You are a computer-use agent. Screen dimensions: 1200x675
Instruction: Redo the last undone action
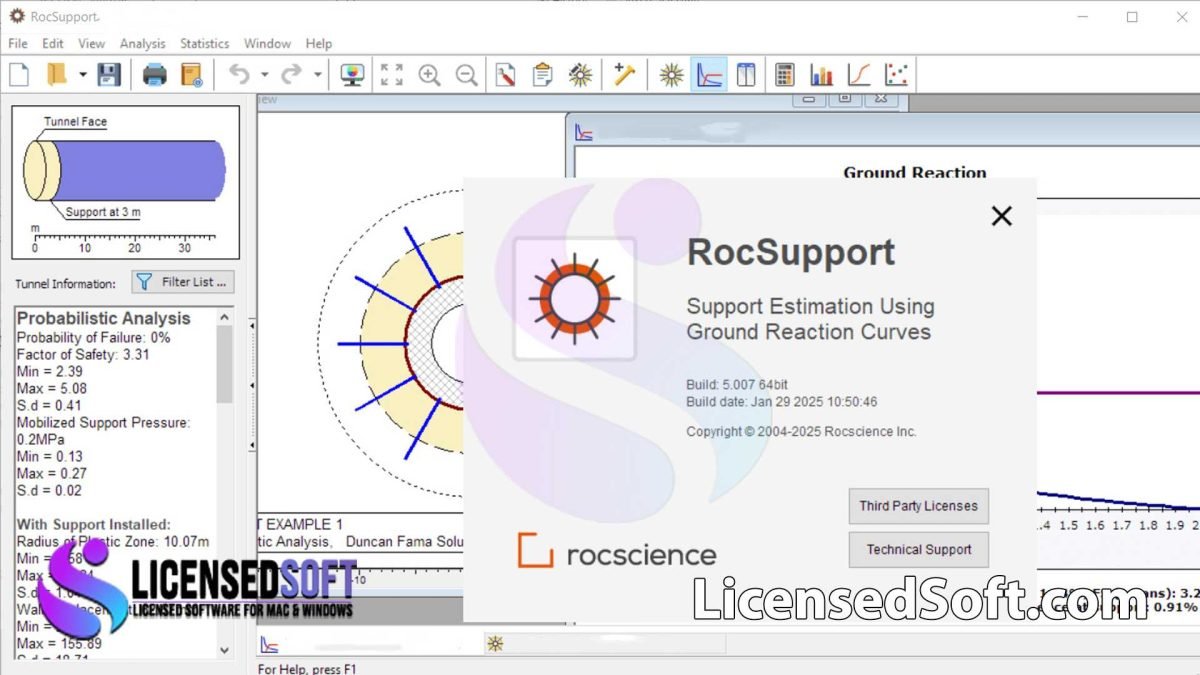point(291,75)
